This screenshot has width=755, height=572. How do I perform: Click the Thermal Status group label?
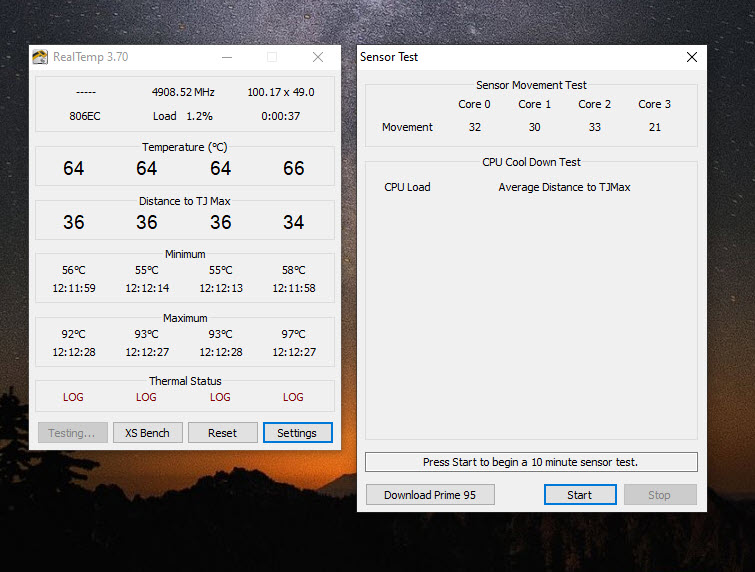coord(185,381)
